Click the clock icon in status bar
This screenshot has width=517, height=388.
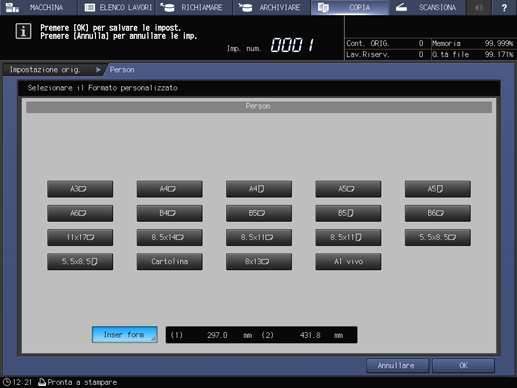[x=6, y=382]
